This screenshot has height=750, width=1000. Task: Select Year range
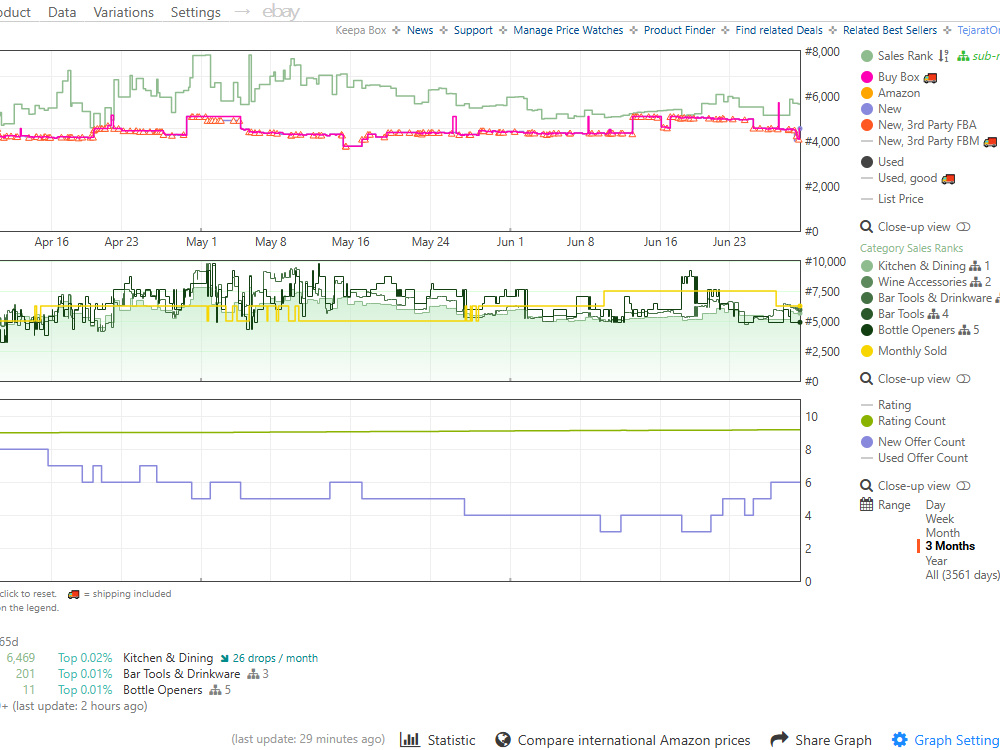936,561
